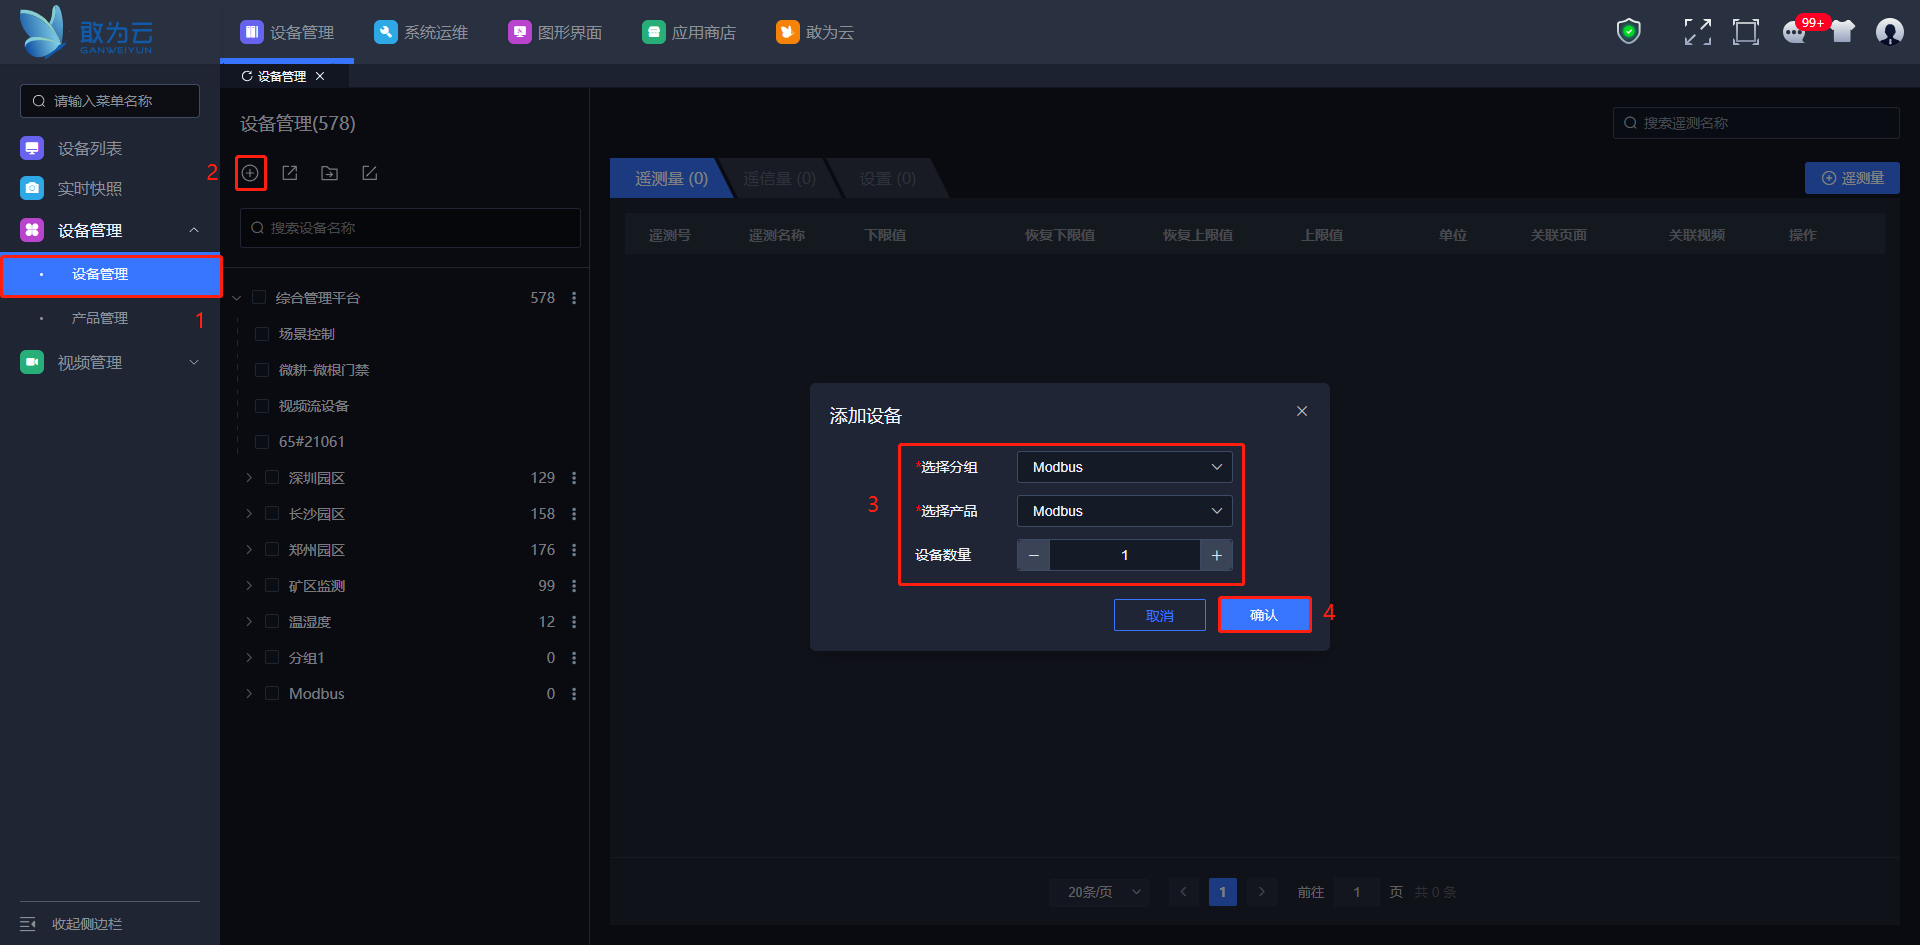Cancel the dialog with 取消 button
This screenshot has height=945, width=1920.
click(1159, 615)
